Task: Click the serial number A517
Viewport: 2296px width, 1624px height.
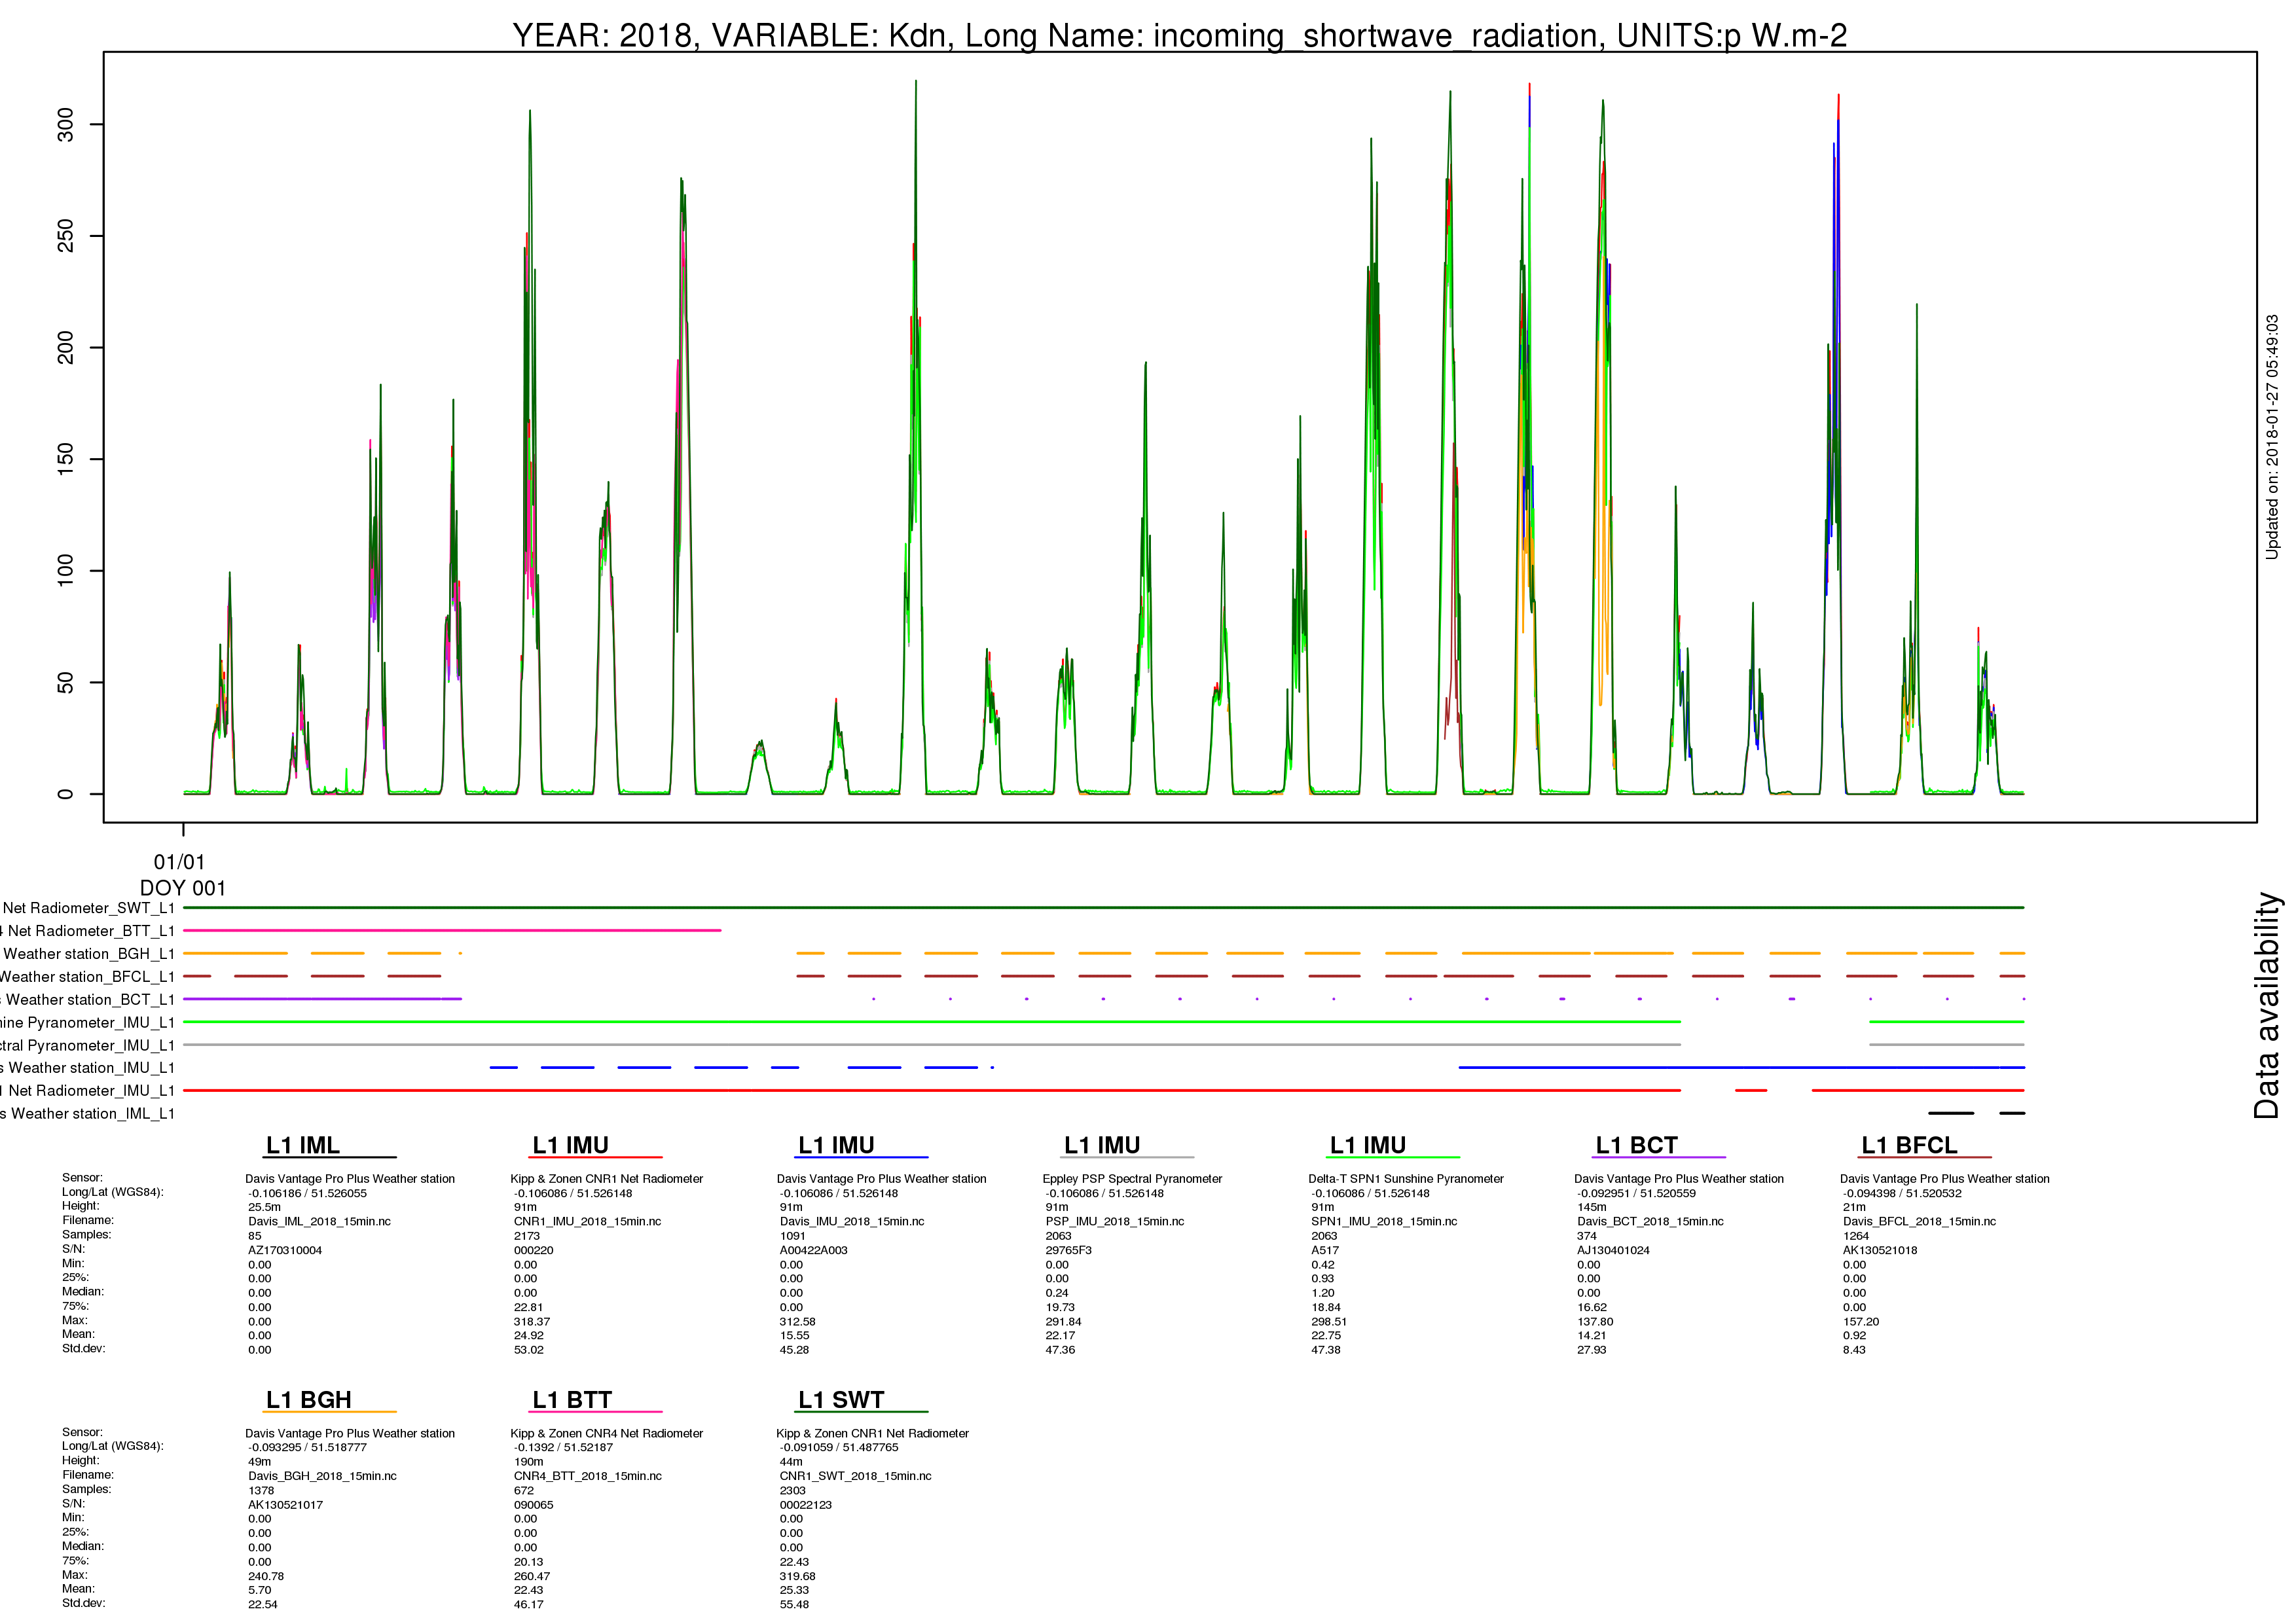Action: (1325, 1251)
